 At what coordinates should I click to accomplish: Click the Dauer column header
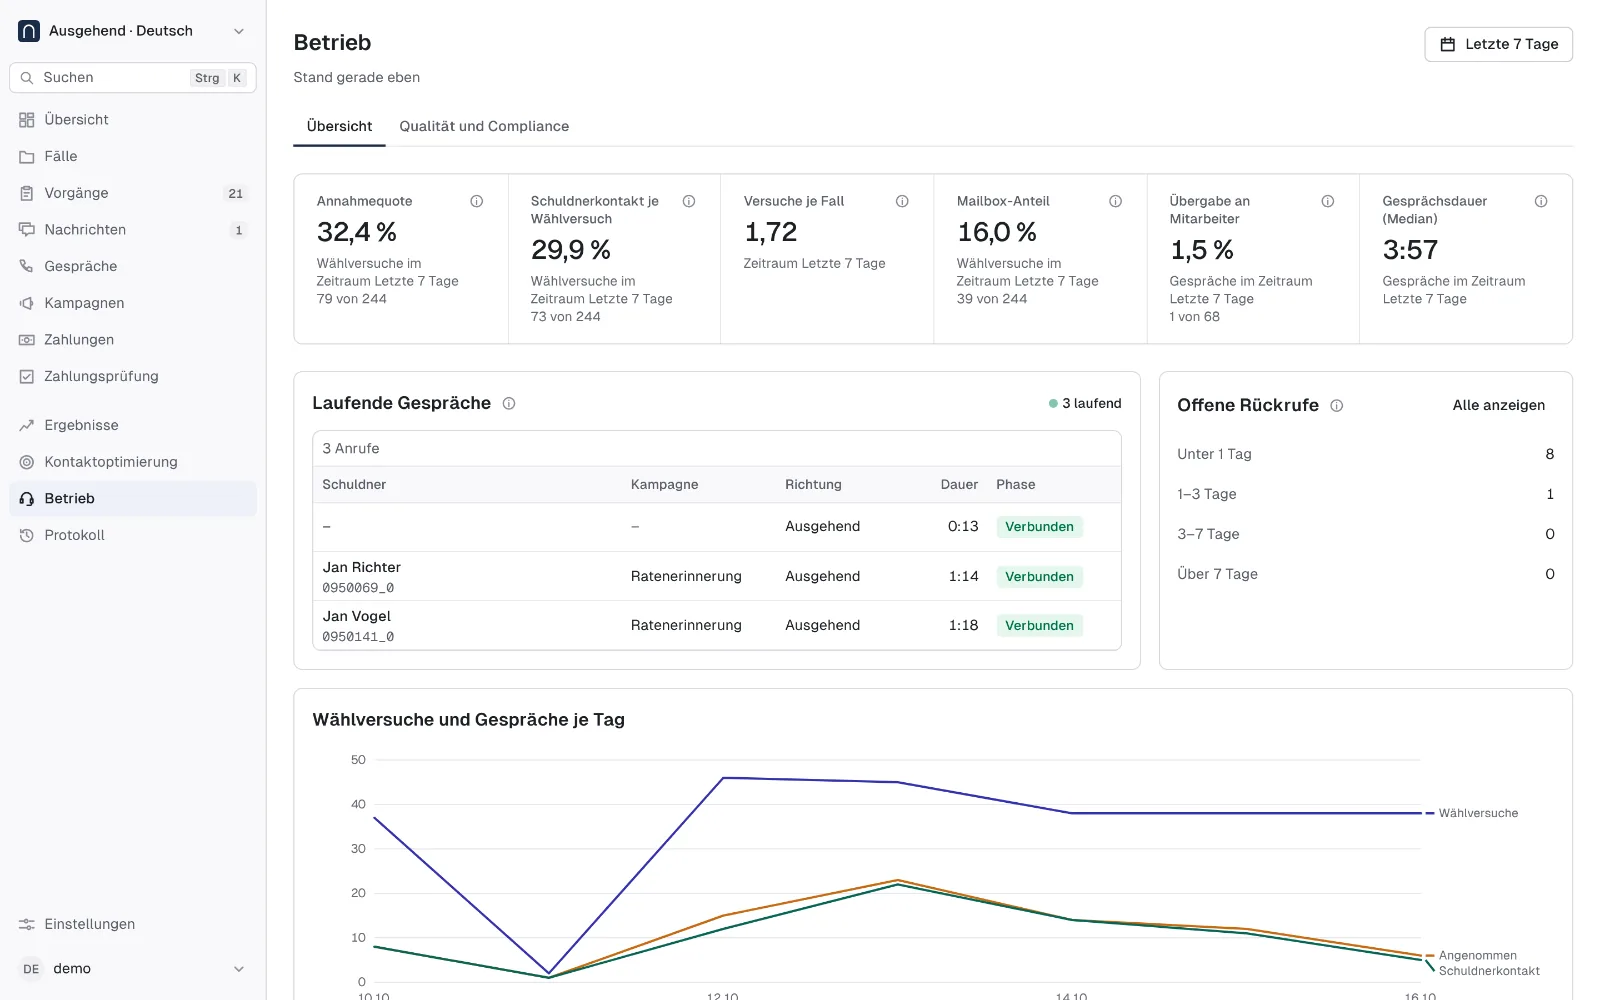959,484
